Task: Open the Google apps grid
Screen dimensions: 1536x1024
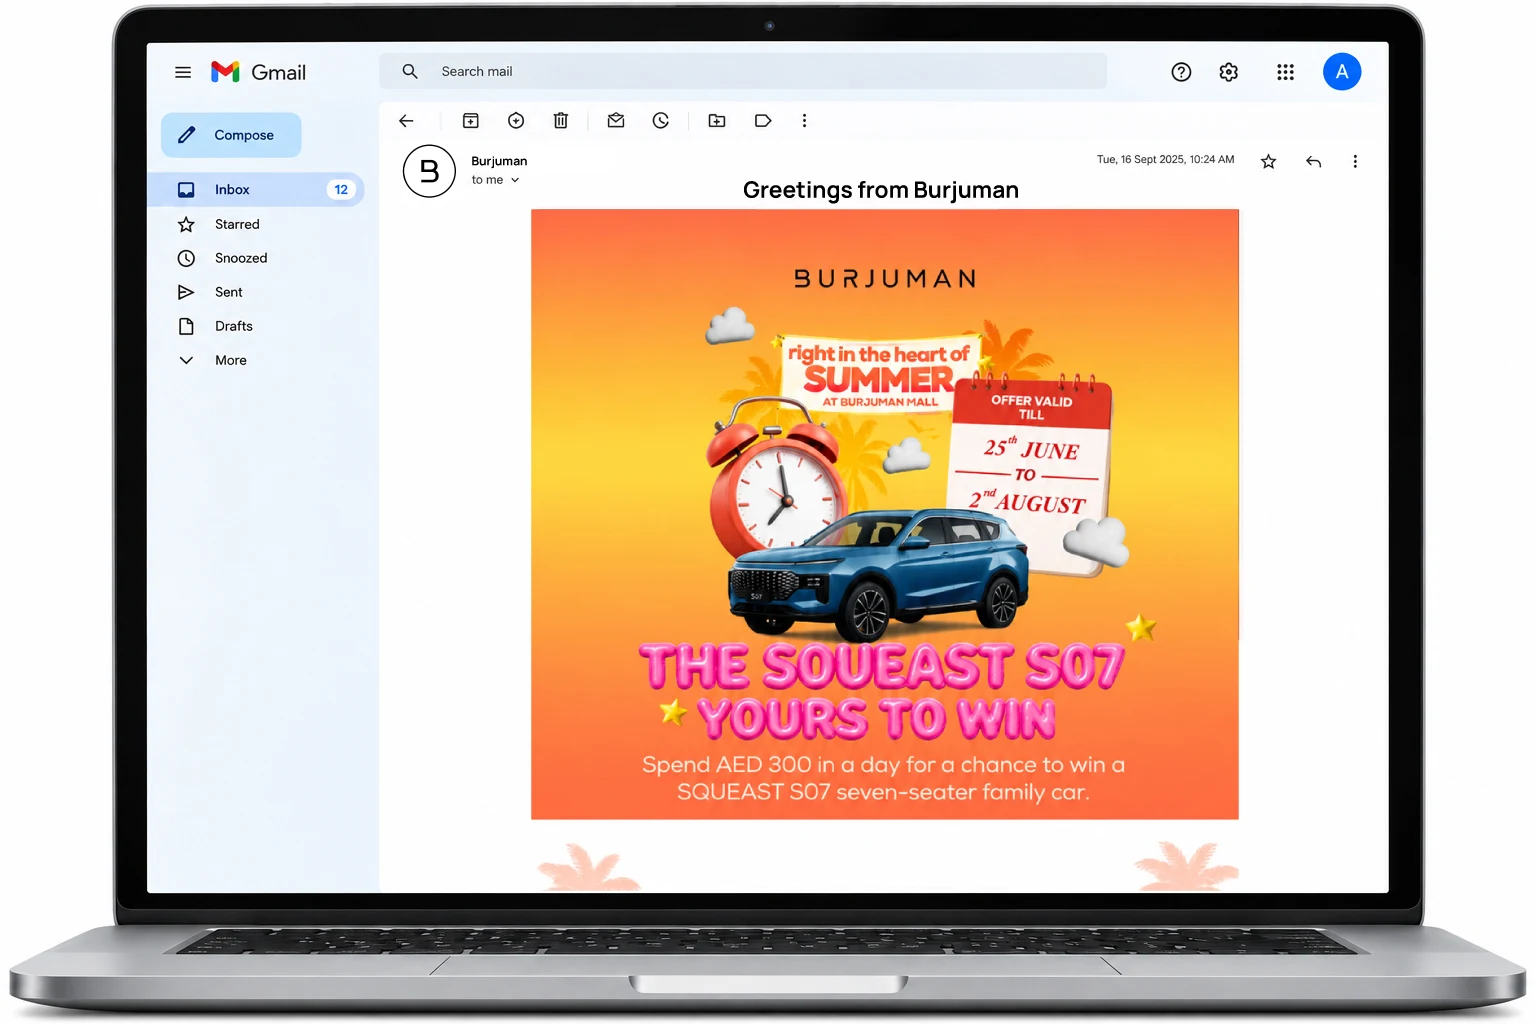Action: pyautogui.click(x=1286, y=72)
